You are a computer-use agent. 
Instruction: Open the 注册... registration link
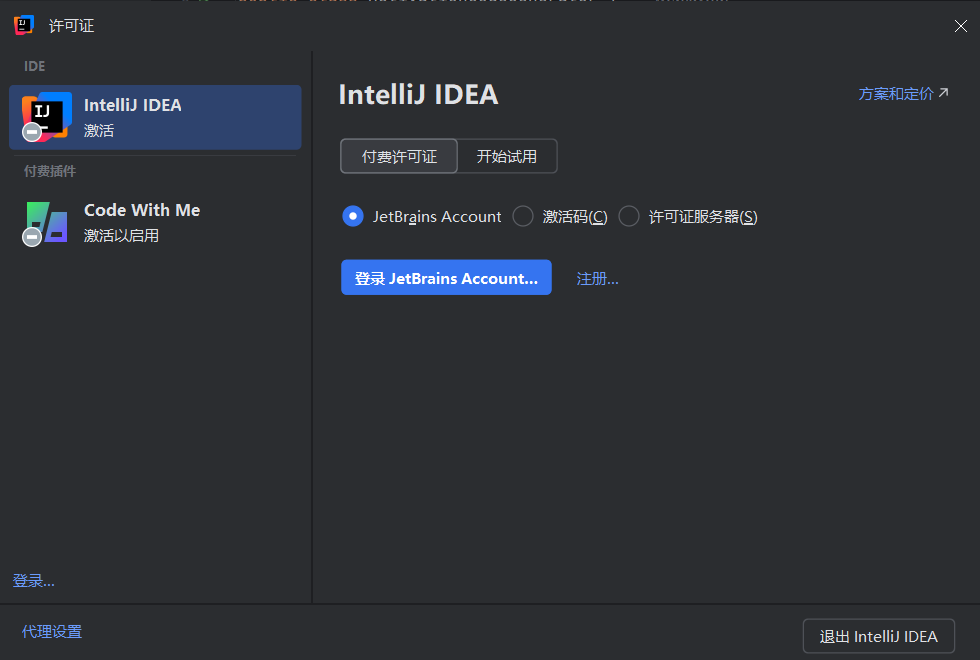coord(598,279)
